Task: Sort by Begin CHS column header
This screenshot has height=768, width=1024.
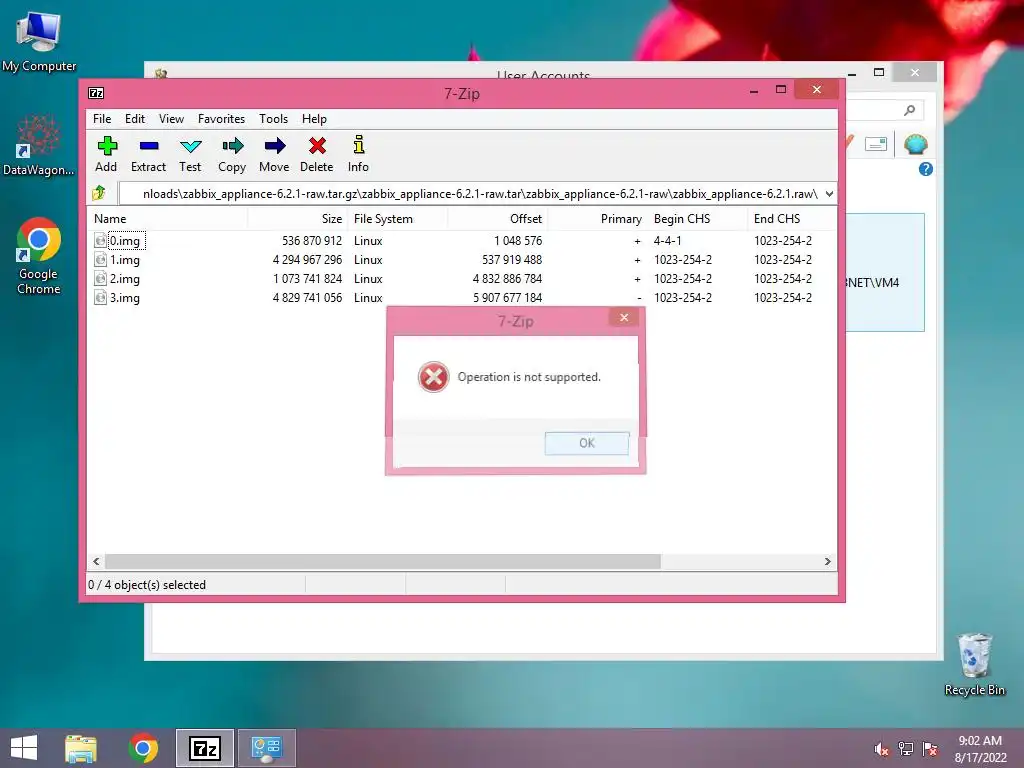Action: (697, 219)
